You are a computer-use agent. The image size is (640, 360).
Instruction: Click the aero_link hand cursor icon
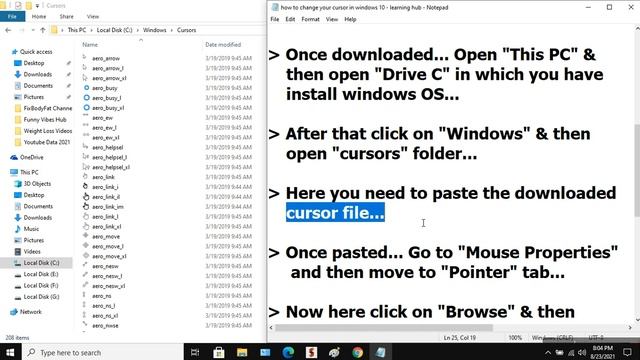tap(86, 177)
